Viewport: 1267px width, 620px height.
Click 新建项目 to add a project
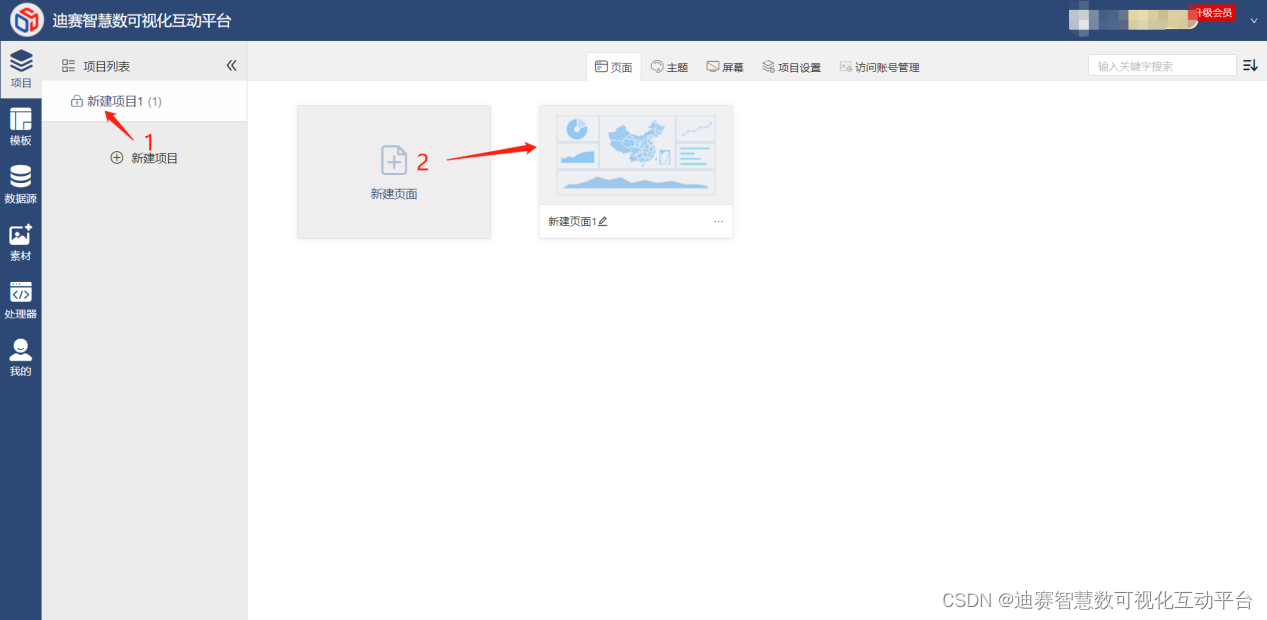coord(144,158)
